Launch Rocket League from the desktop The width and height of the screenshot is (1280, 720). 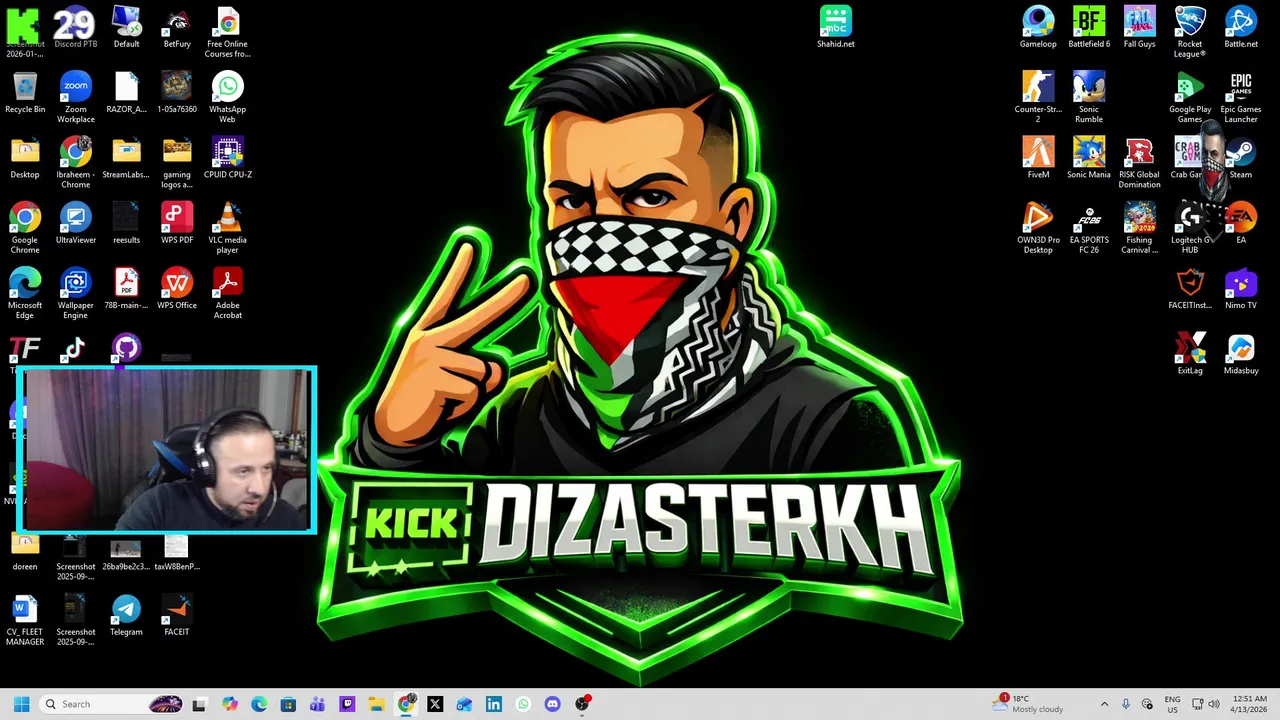coord(1190,32)
